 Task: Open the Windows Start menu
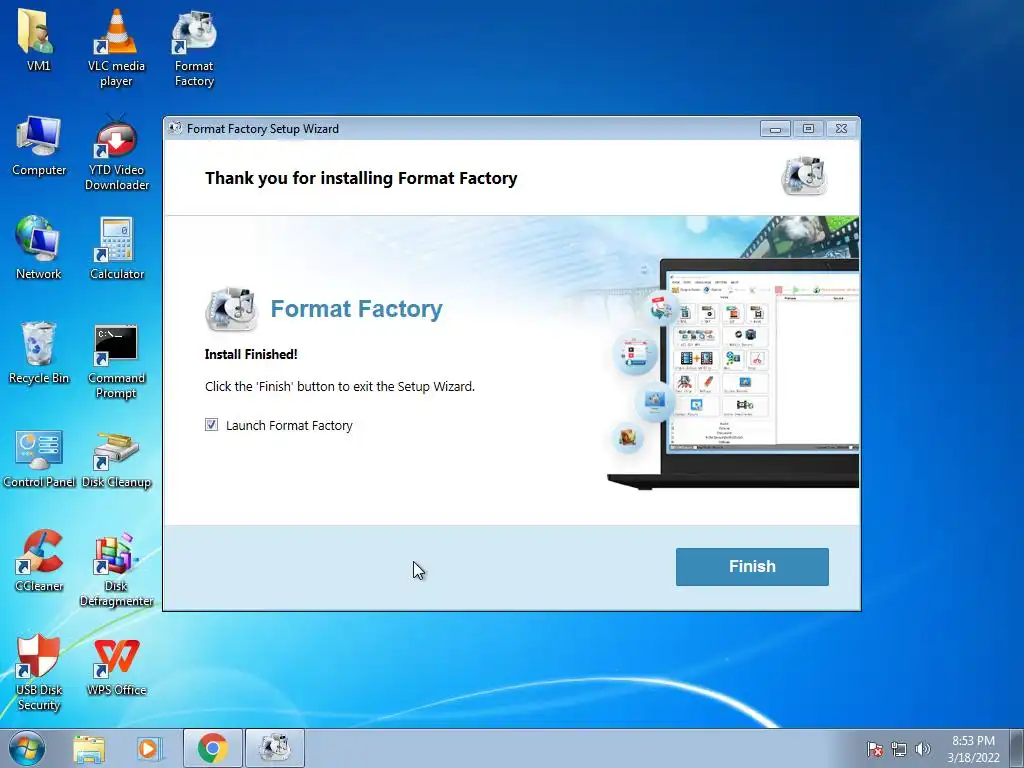click(x=27, y=748)
